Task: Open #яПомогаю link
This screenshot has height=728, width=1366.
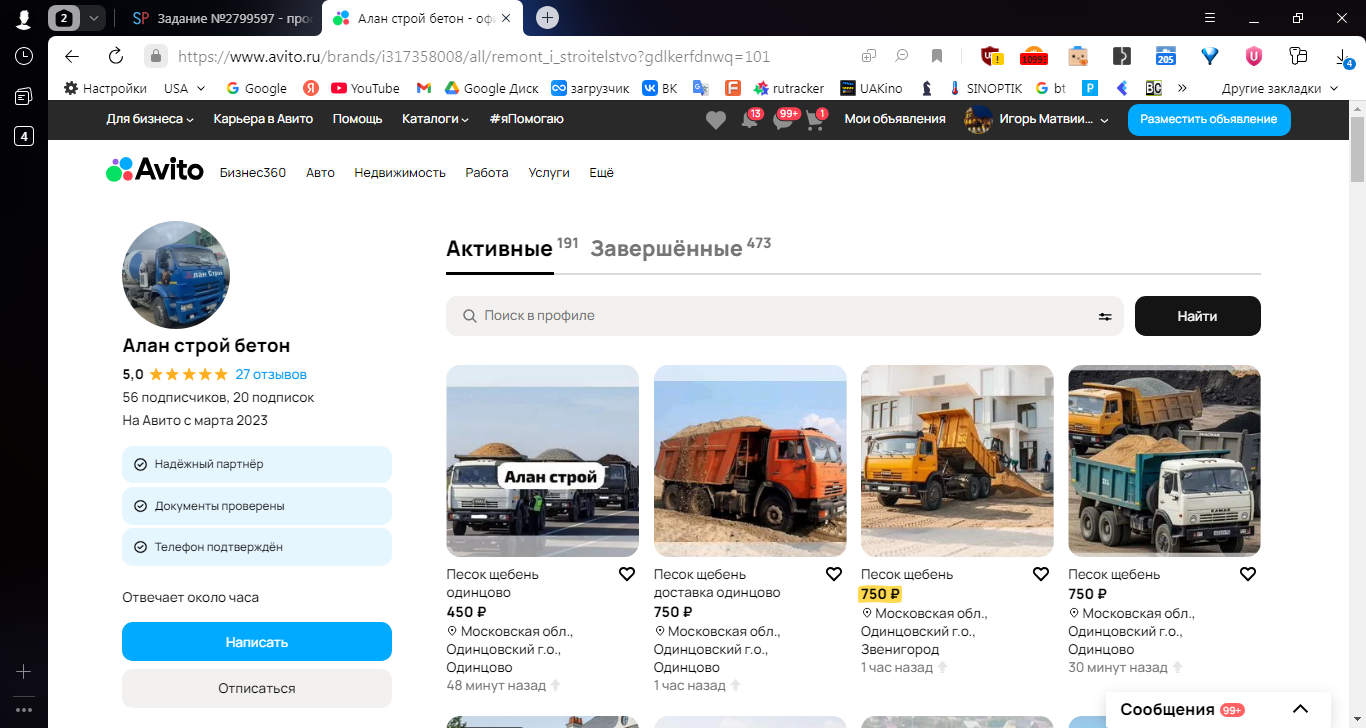Action: coord(526,119)
